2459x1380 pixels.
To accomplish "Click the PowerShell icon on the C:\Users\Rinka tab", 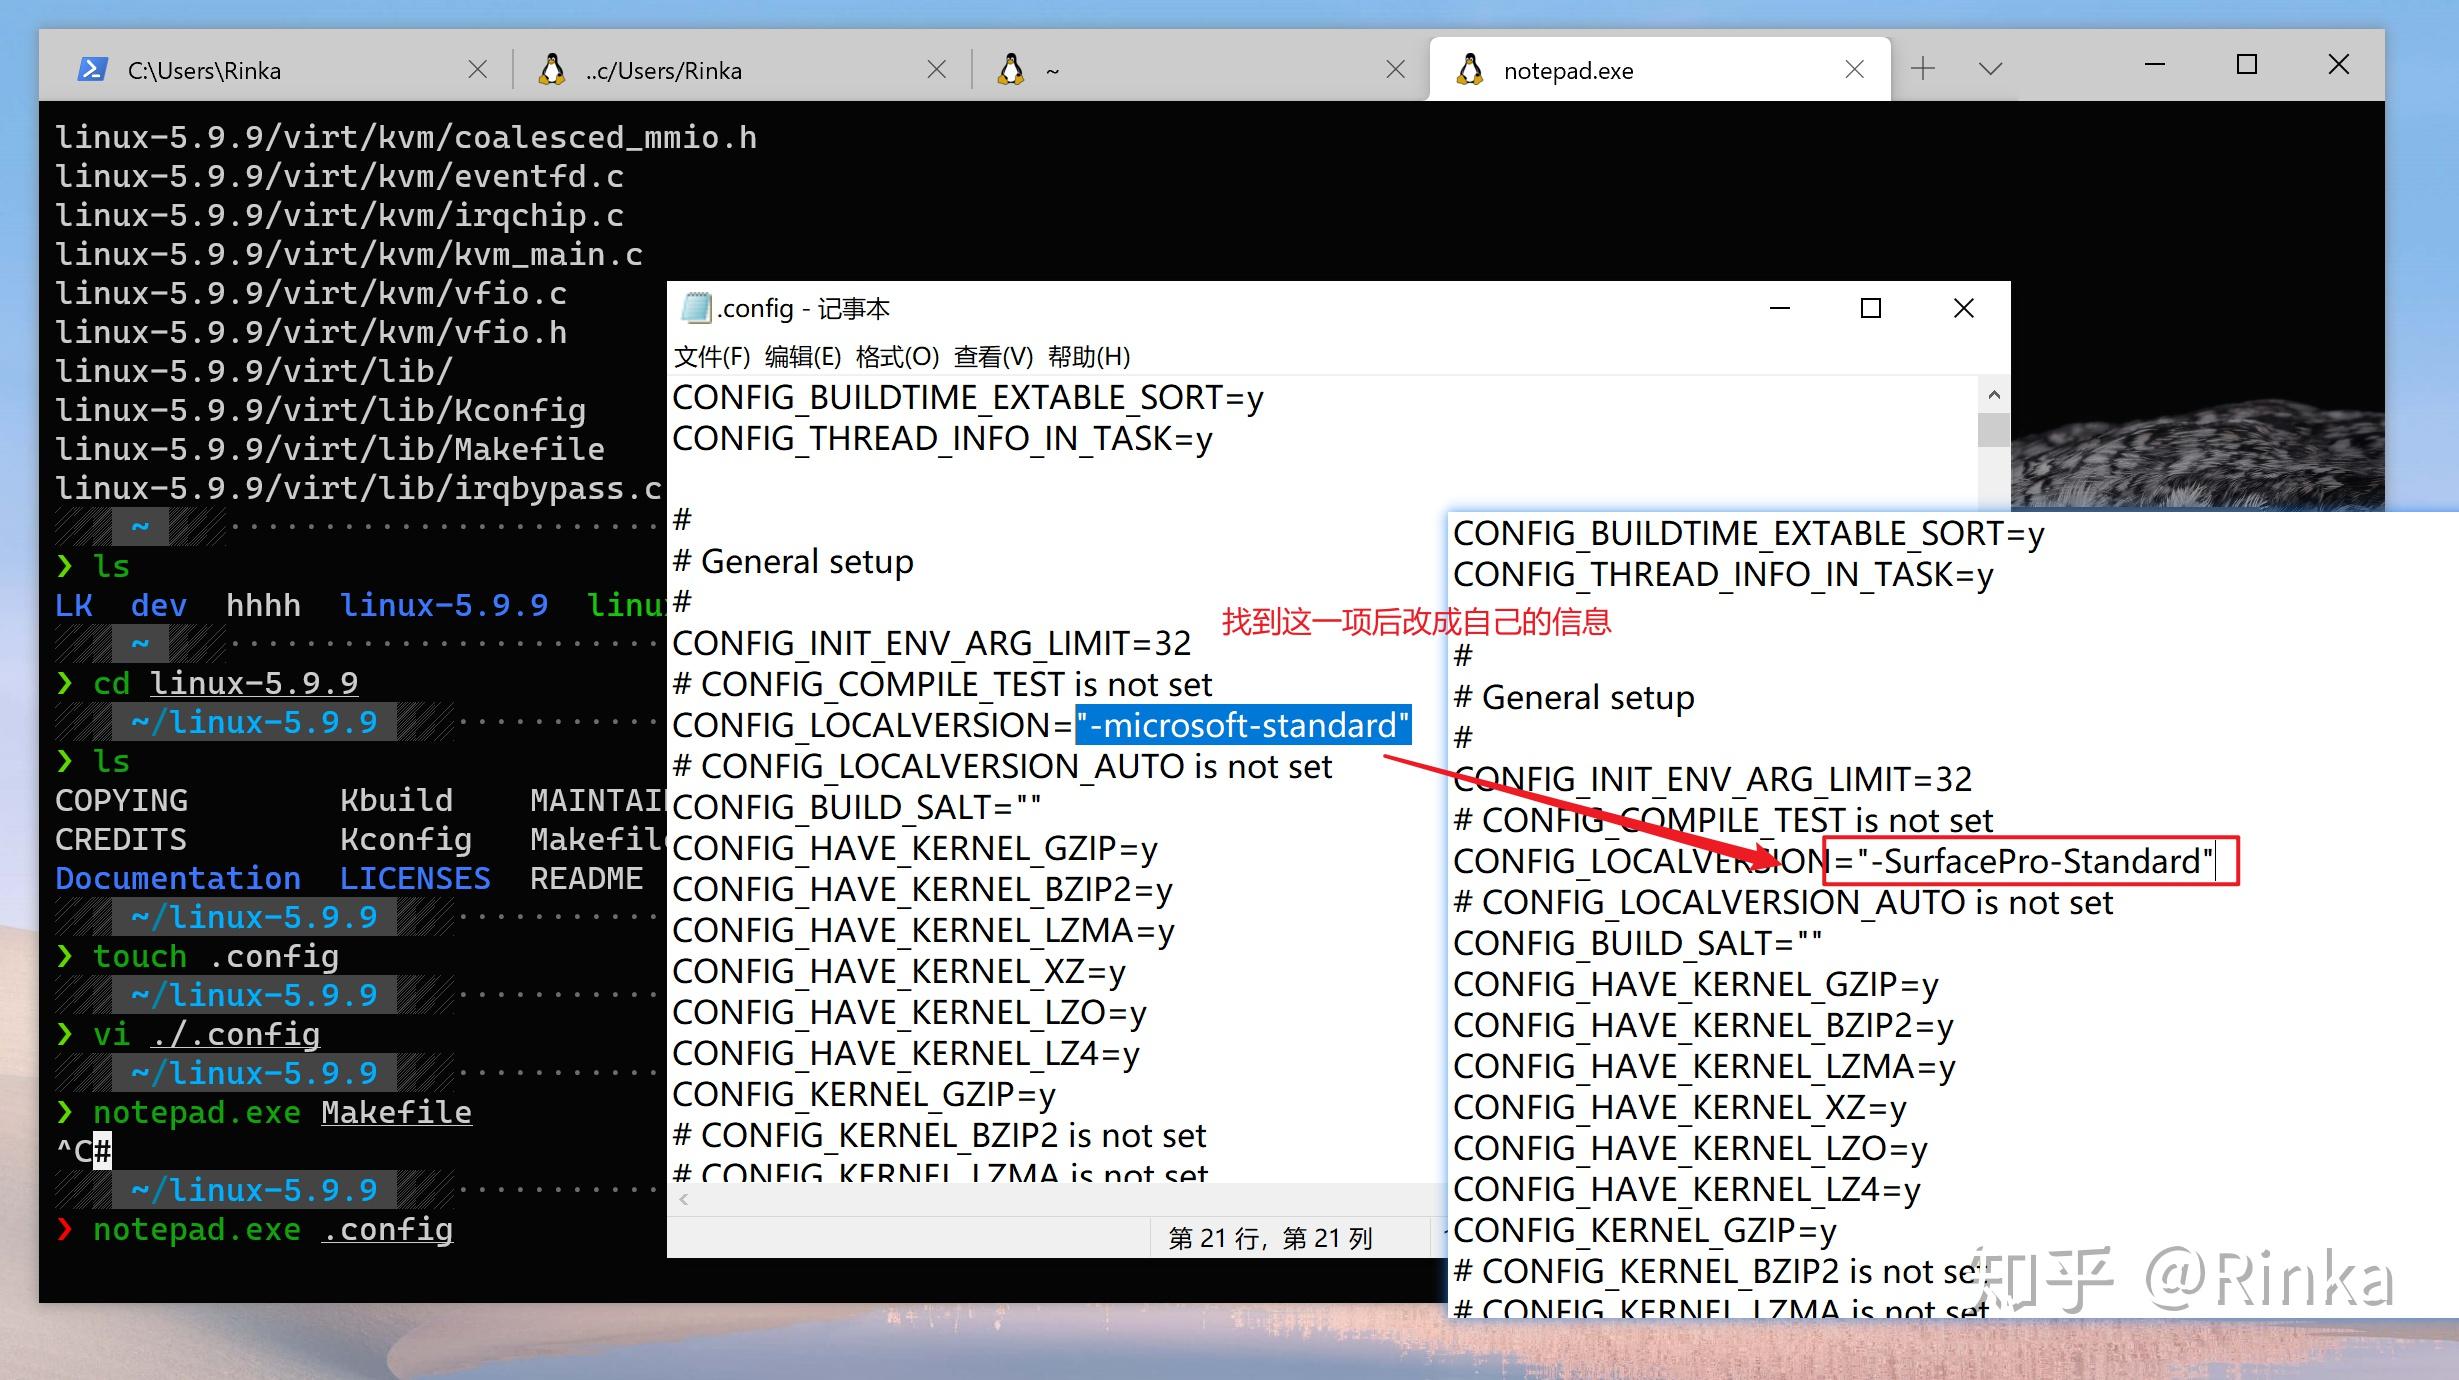I will 92,70.
